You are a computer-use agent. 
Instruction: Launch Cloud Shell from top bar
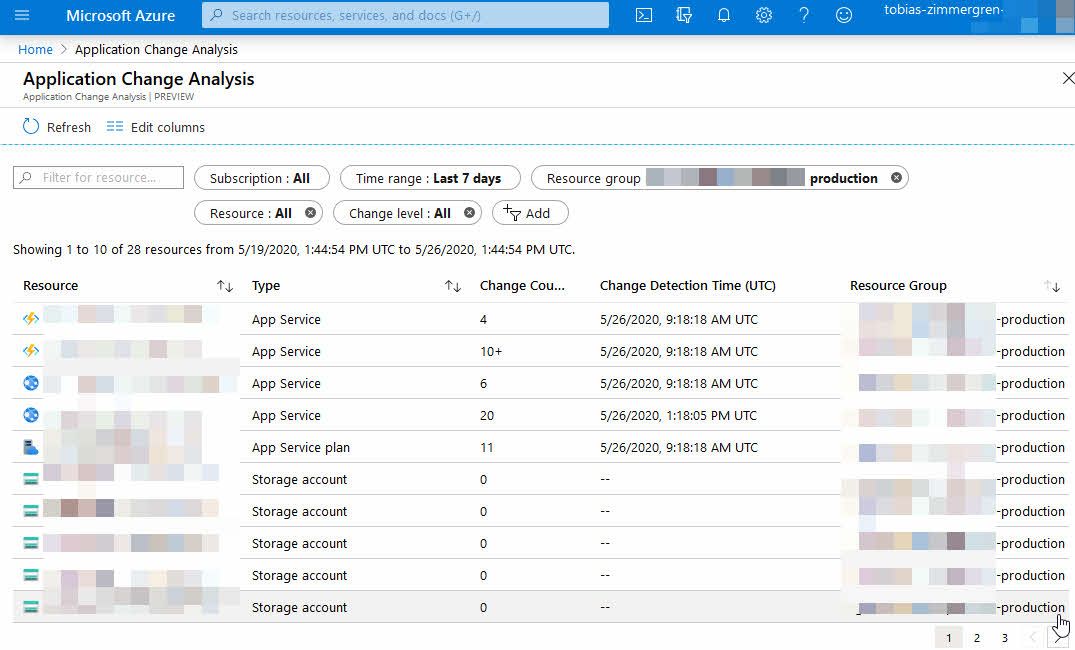pos(644,15)
